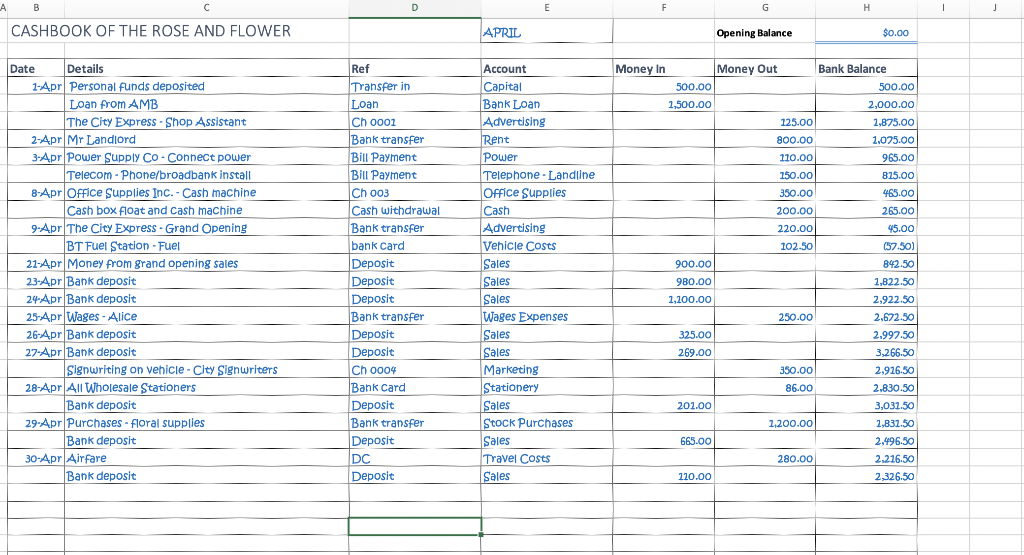Click the 'Ch 003' ref cell

[415, 193]
